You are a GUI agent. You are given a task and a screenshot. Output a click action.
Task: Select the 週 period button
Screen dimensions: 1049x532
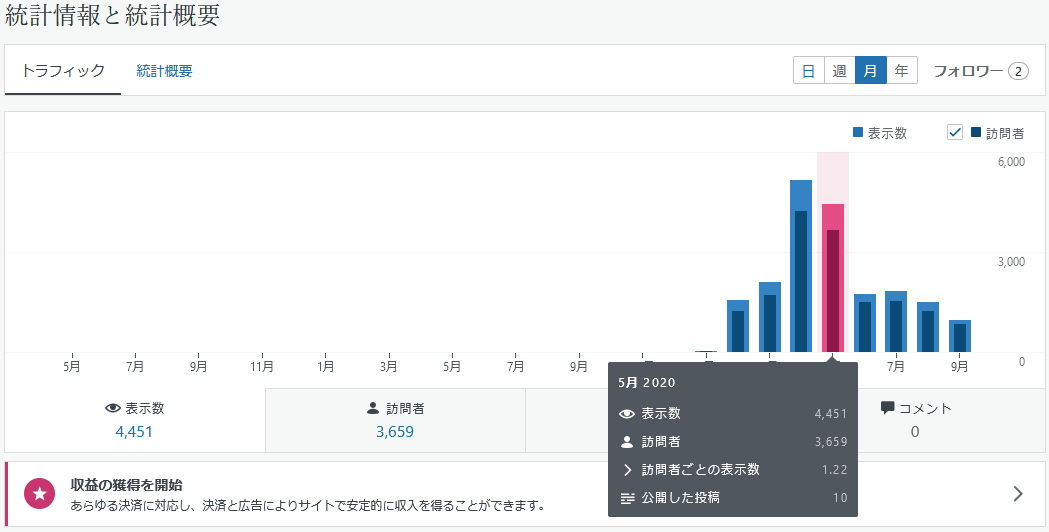(840, 71)
